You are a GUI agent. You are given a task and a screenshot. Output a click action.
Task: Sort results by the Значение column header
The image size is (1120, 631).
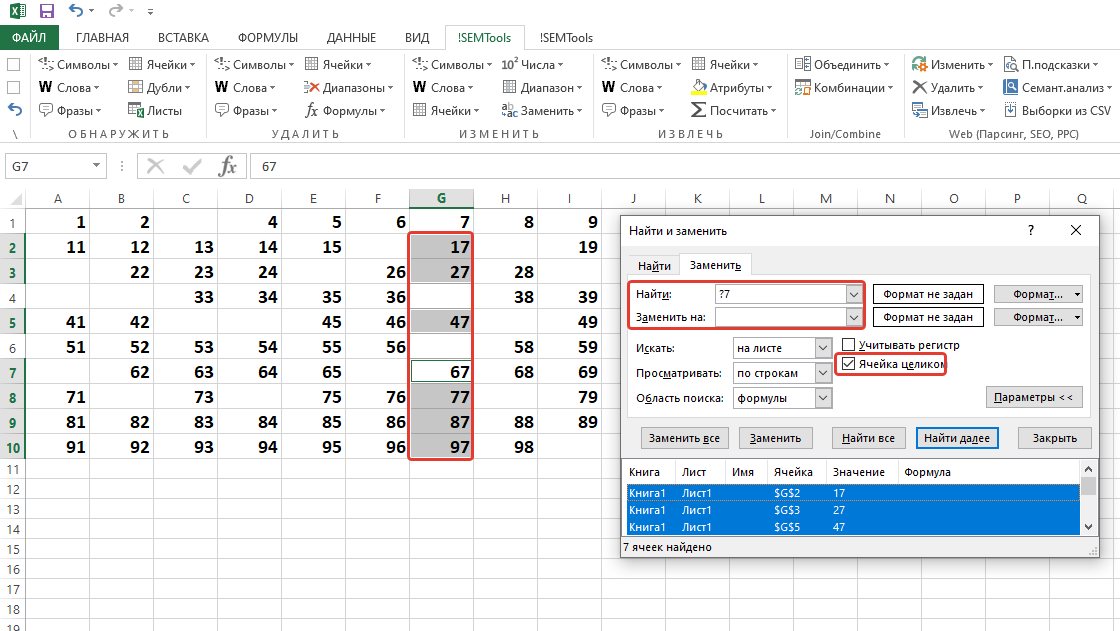pyautogui.click(x=859, y=472)
